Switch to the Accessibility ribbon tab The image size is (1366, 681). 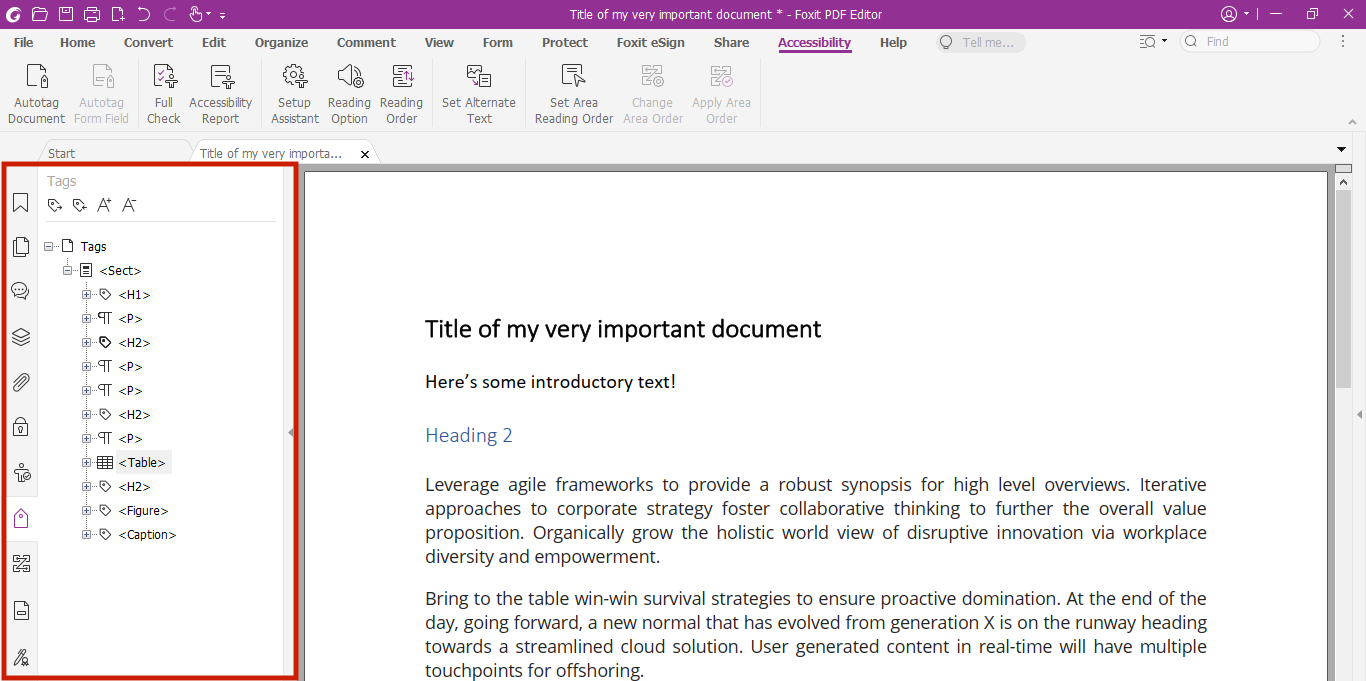pos(814,42)
